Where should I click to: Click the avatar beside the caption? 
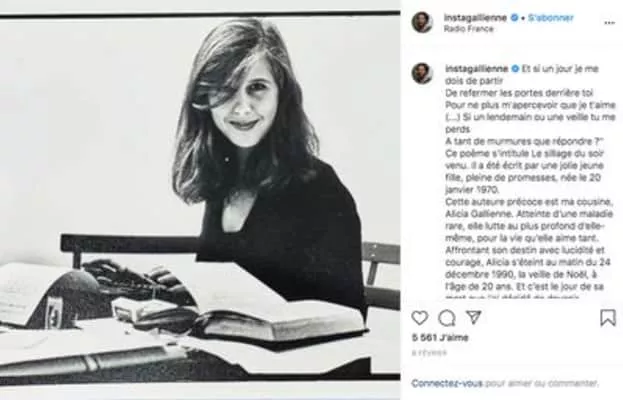pyautogui.click(x=422, y=73)
